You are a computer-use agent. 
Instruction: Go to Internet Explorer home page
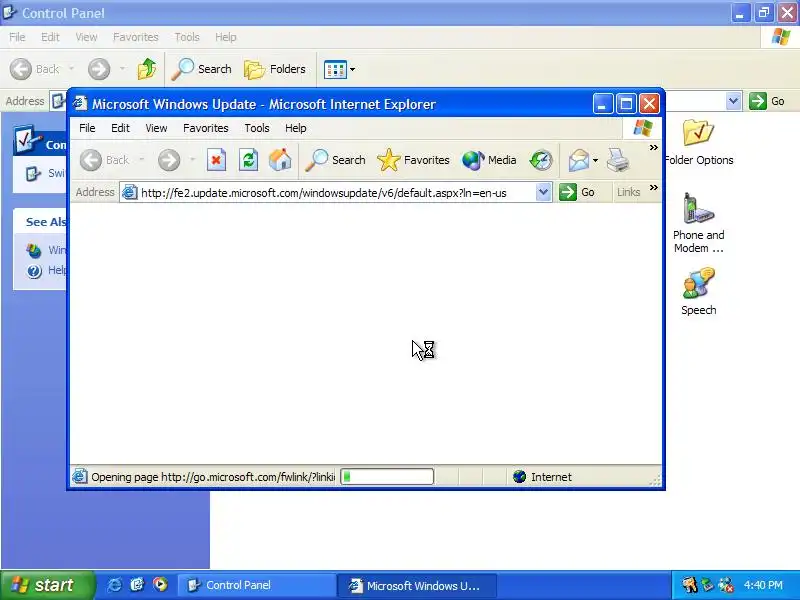(280, 160)
